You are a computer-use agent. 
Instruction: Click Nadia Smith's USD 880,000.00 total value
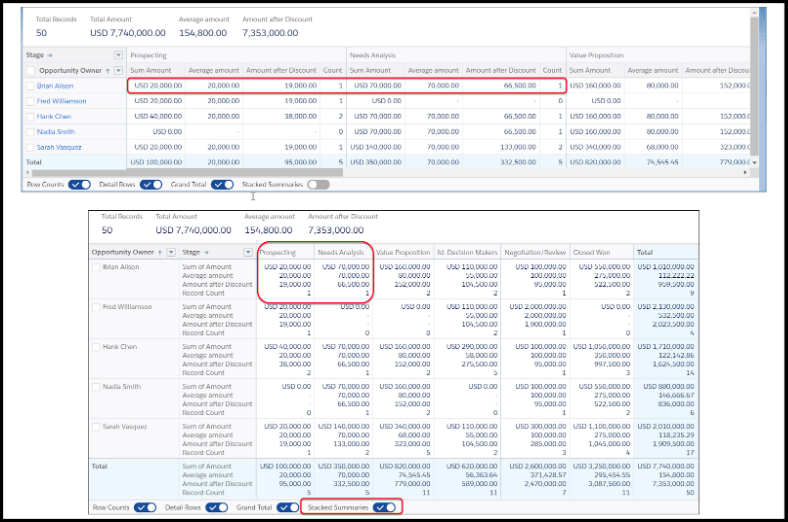(x=669, y=386)
